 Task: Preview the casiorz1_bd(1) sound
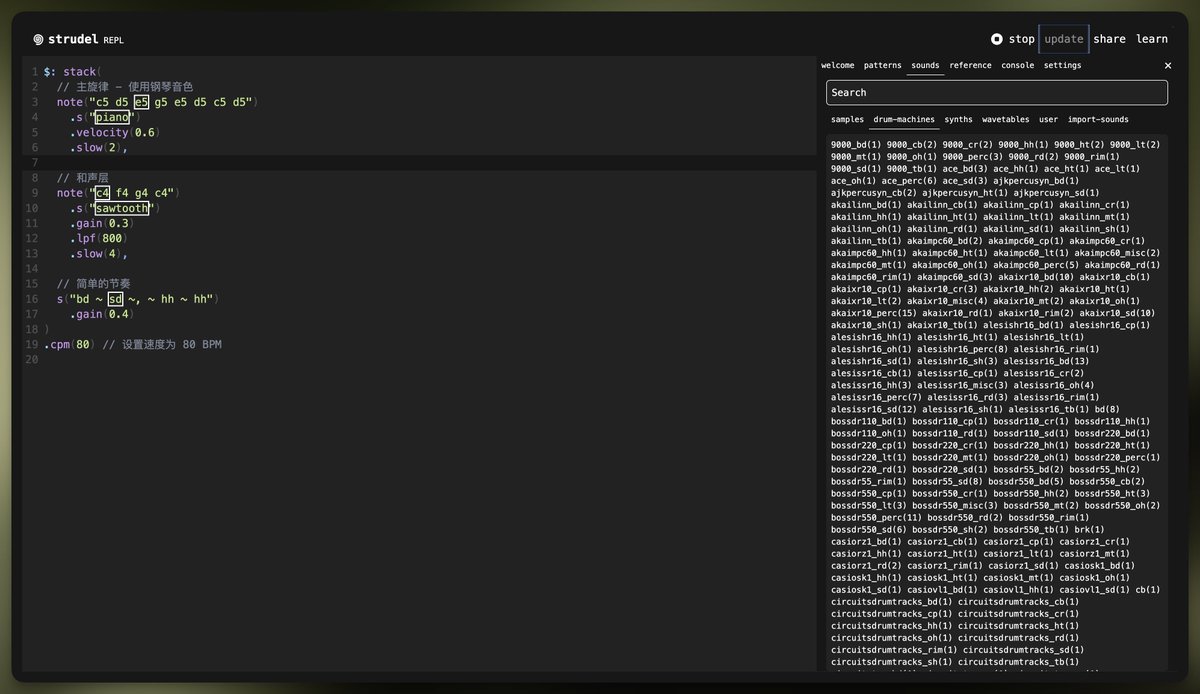point(866,541)
